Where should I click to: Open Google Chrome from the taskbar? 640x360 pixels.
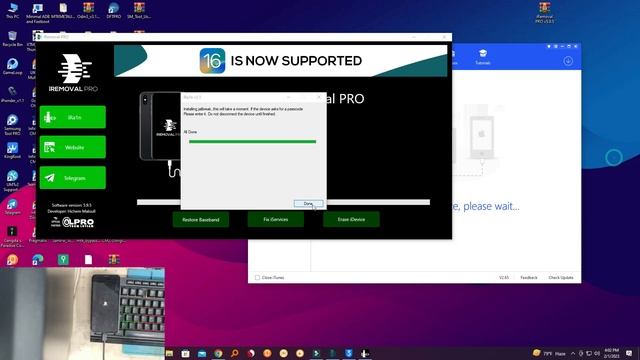218,353
